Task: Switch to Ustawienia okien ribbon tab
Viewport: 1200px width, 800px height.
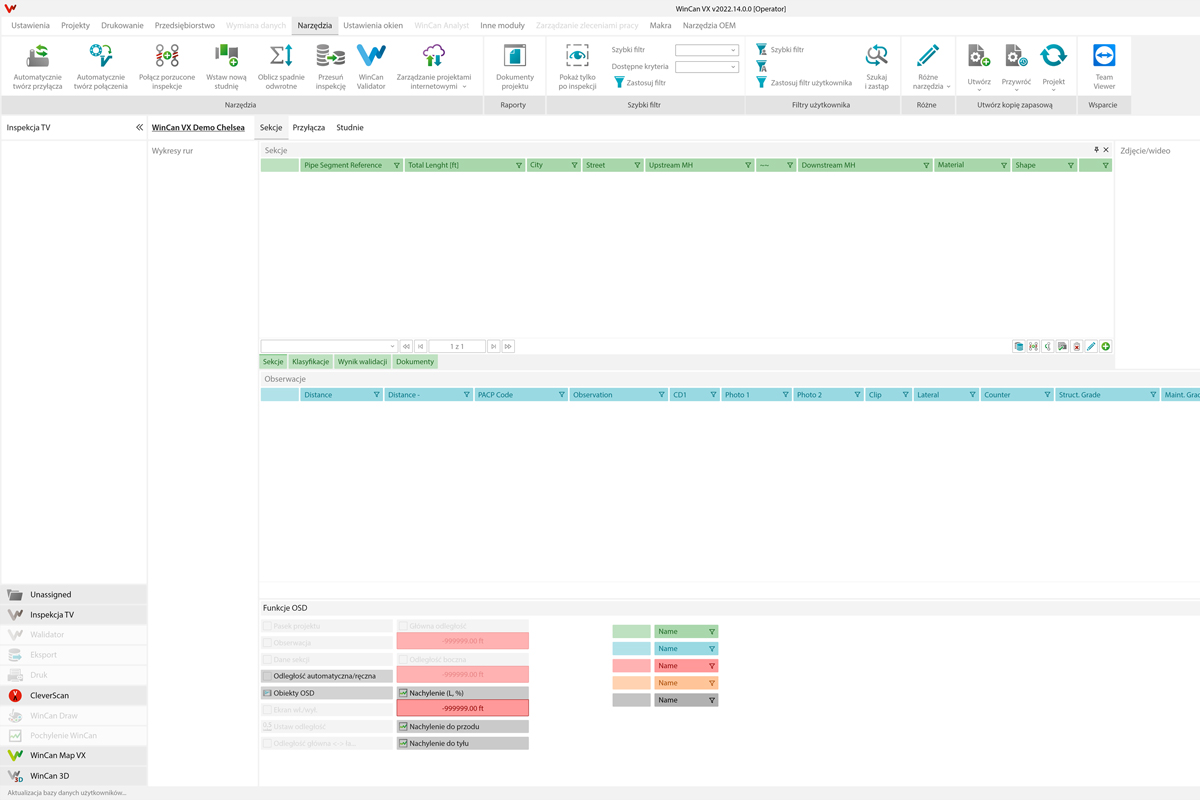Action: pos(373,25)
